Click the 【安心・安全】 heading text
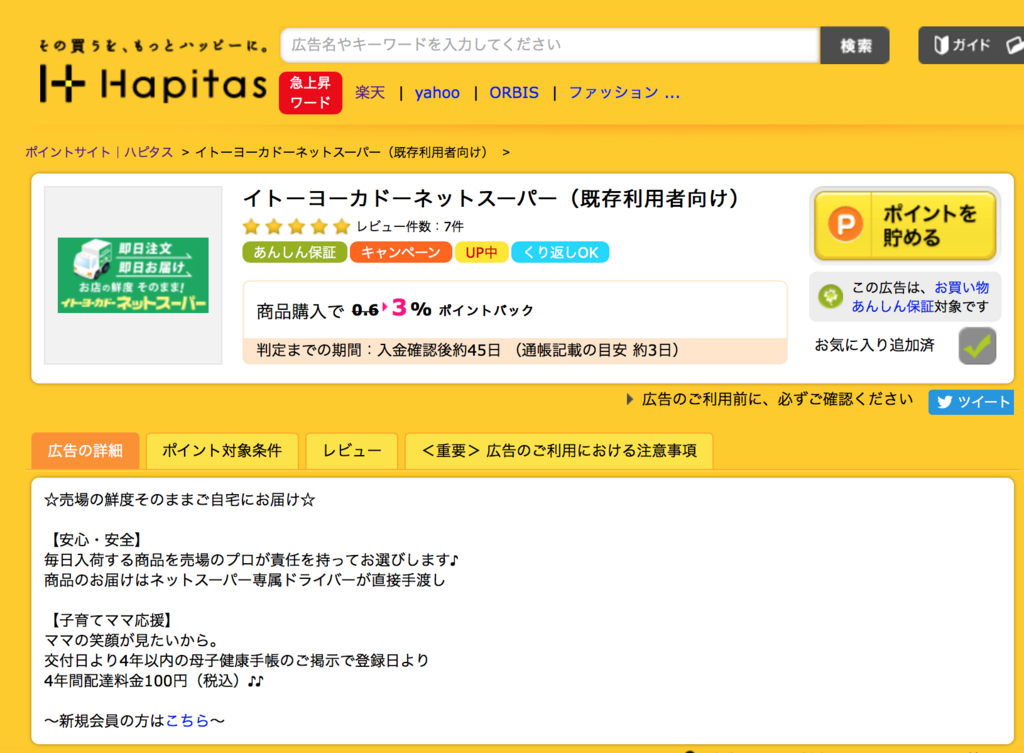 click(94, 539)
